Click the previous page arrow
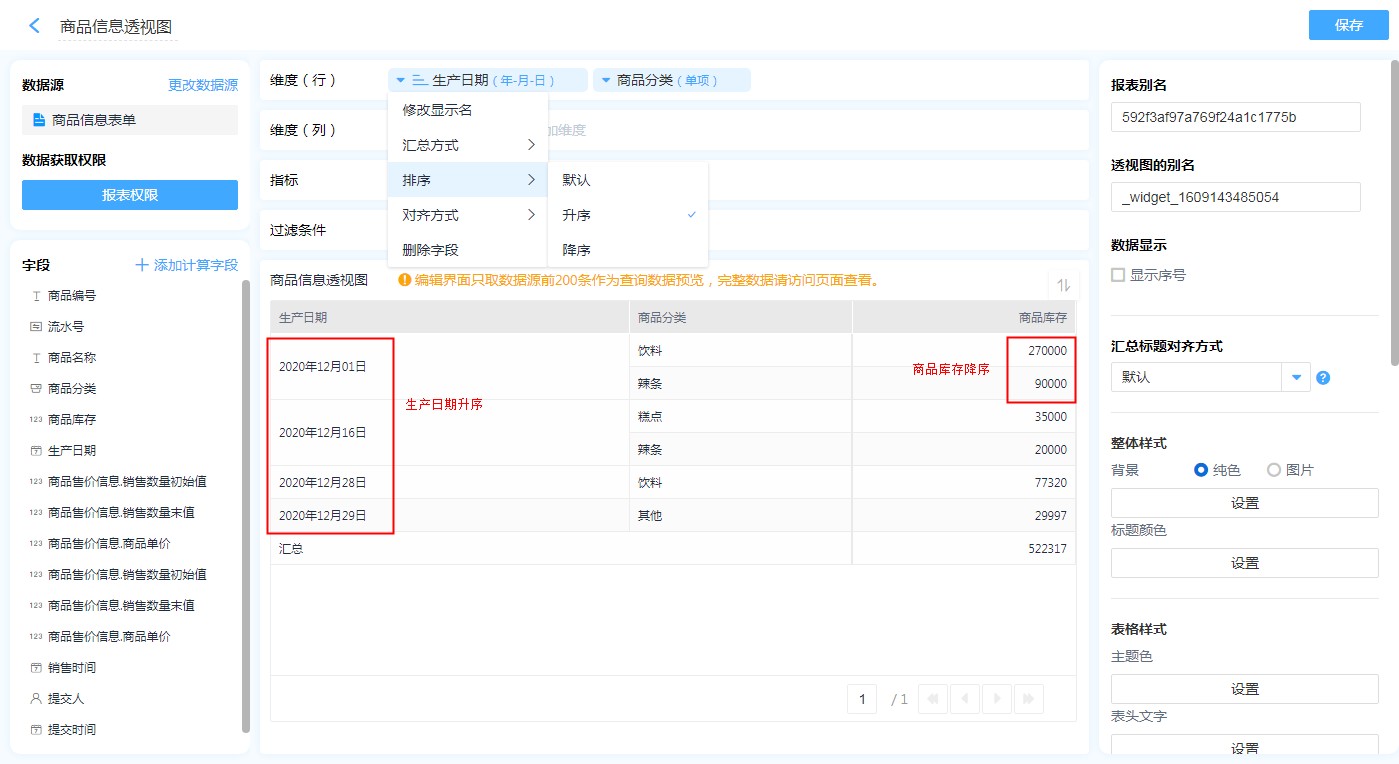The width and height of the screenshot is (1399, 764). (x=964, y=699)
